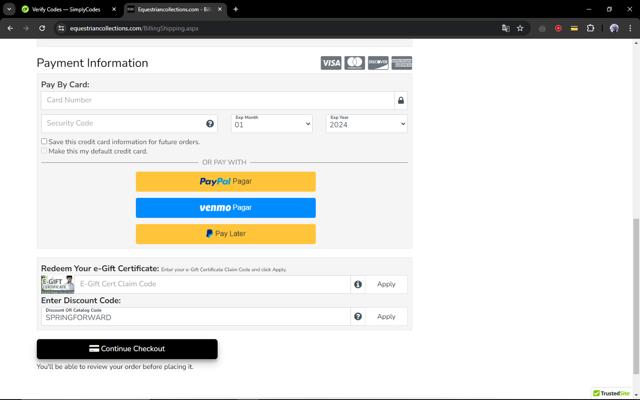Viewport: 640px width, 400px height.
Task: Click the E-Gift certificate thumbnail image
Action: [x=58, y=284]
